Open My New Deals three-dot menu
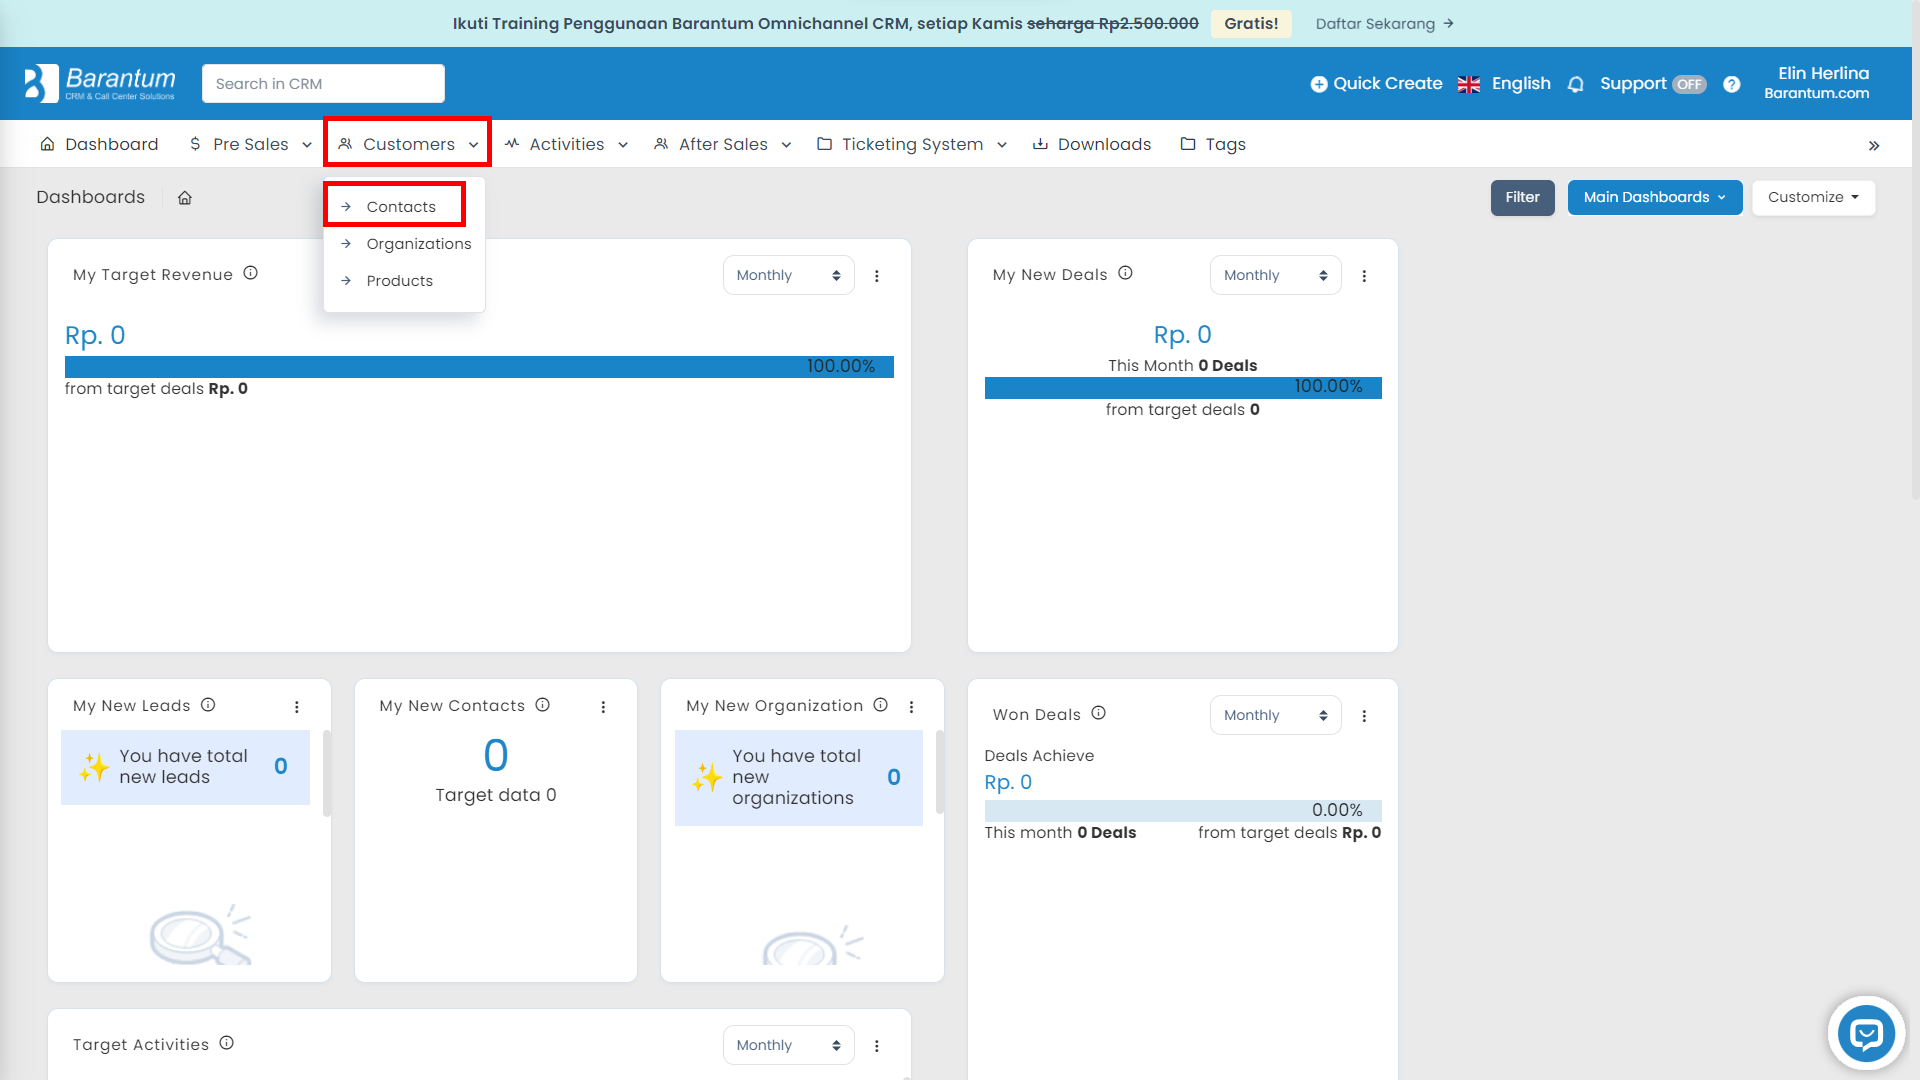This screenshot has height=1080, width=1920. [1364, 276]
